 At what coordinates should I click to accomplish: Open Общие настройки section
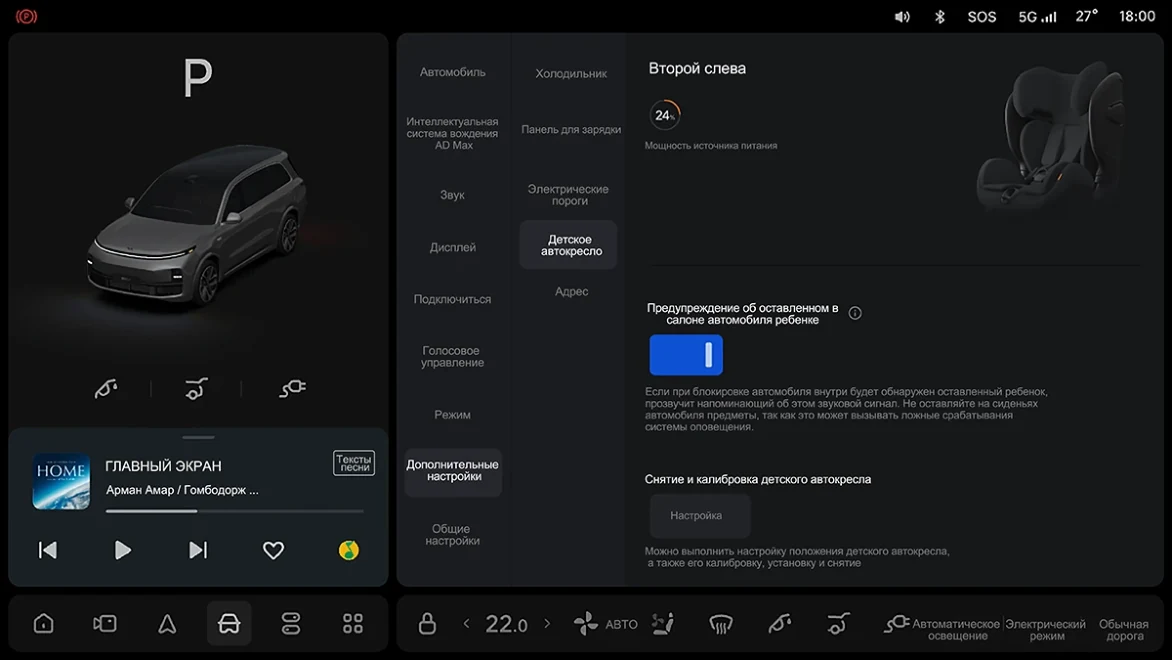coord(452,534)
